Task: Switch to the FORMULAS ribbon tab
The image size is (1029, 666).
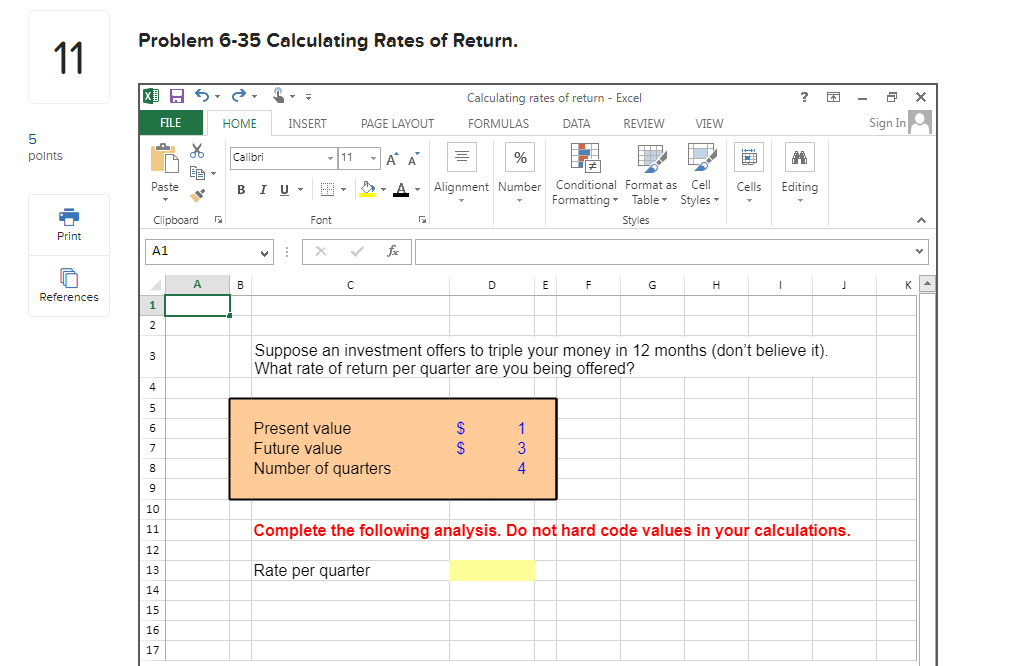Action: (x=498, y=123)
